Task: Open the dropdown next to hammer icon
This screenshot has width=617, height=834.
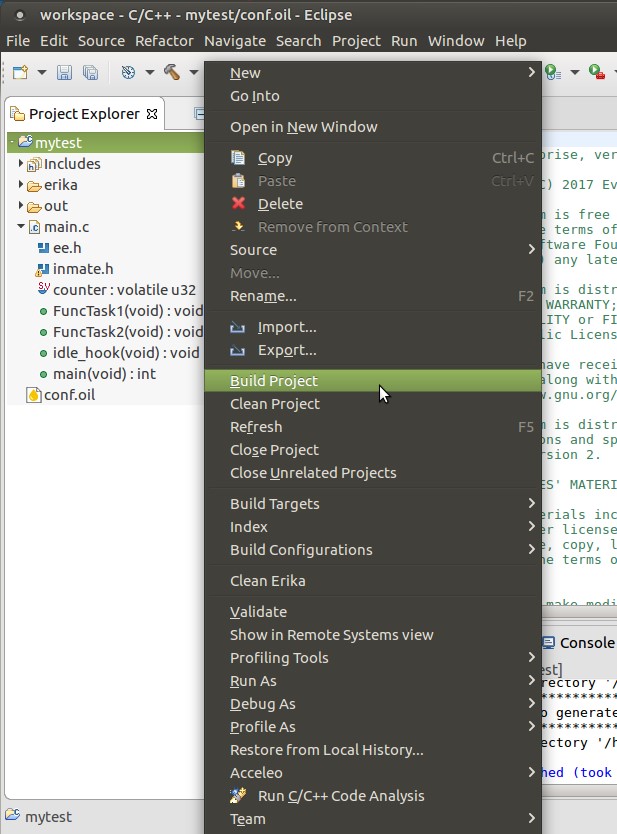Action: pyautogui.click(x=194, y=72)
